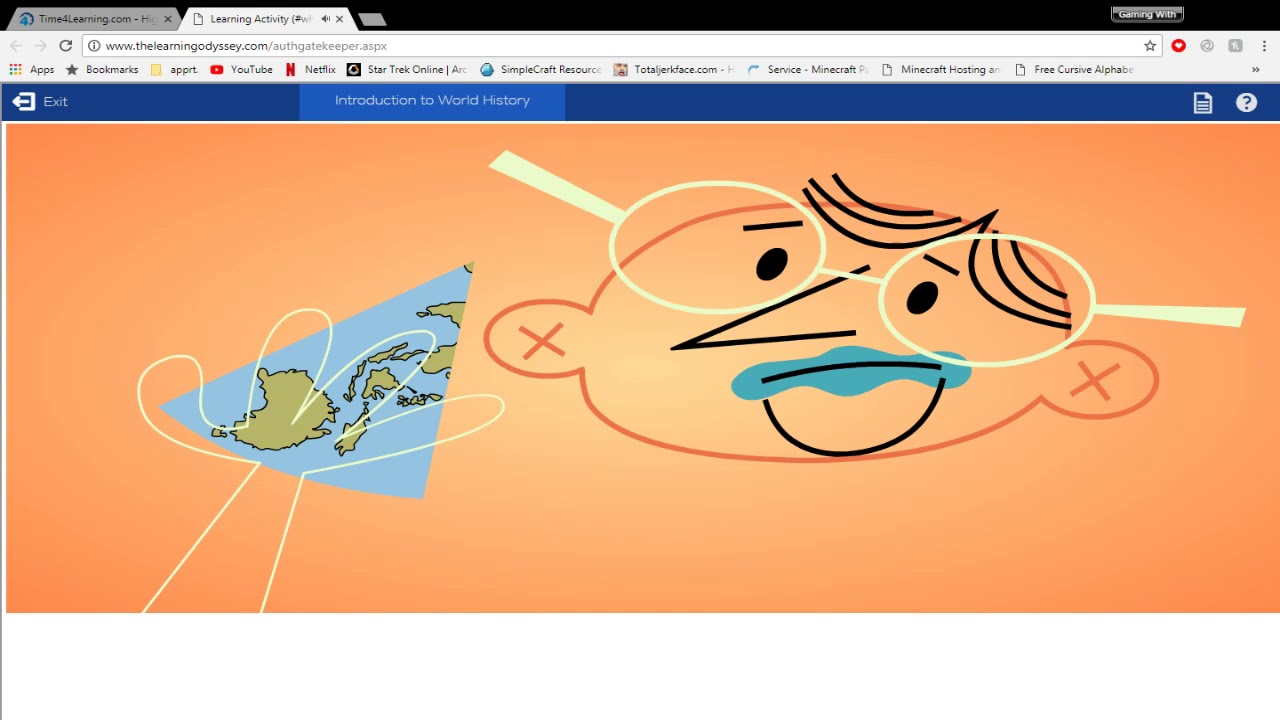Bookmark this page with star icon
Viewport: 1280px width, 720px height.
[x=1150, y=46]
